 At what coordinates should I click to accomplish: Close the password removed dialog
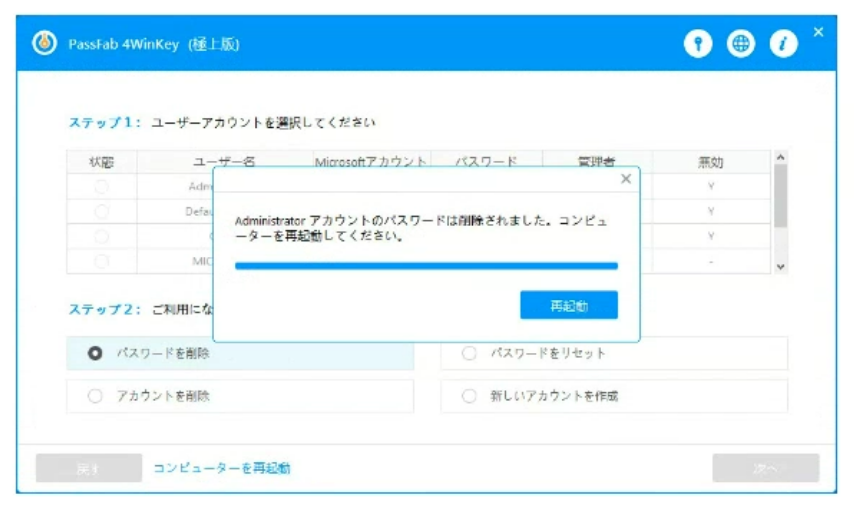pyautogui.click(x=626, y=179)
